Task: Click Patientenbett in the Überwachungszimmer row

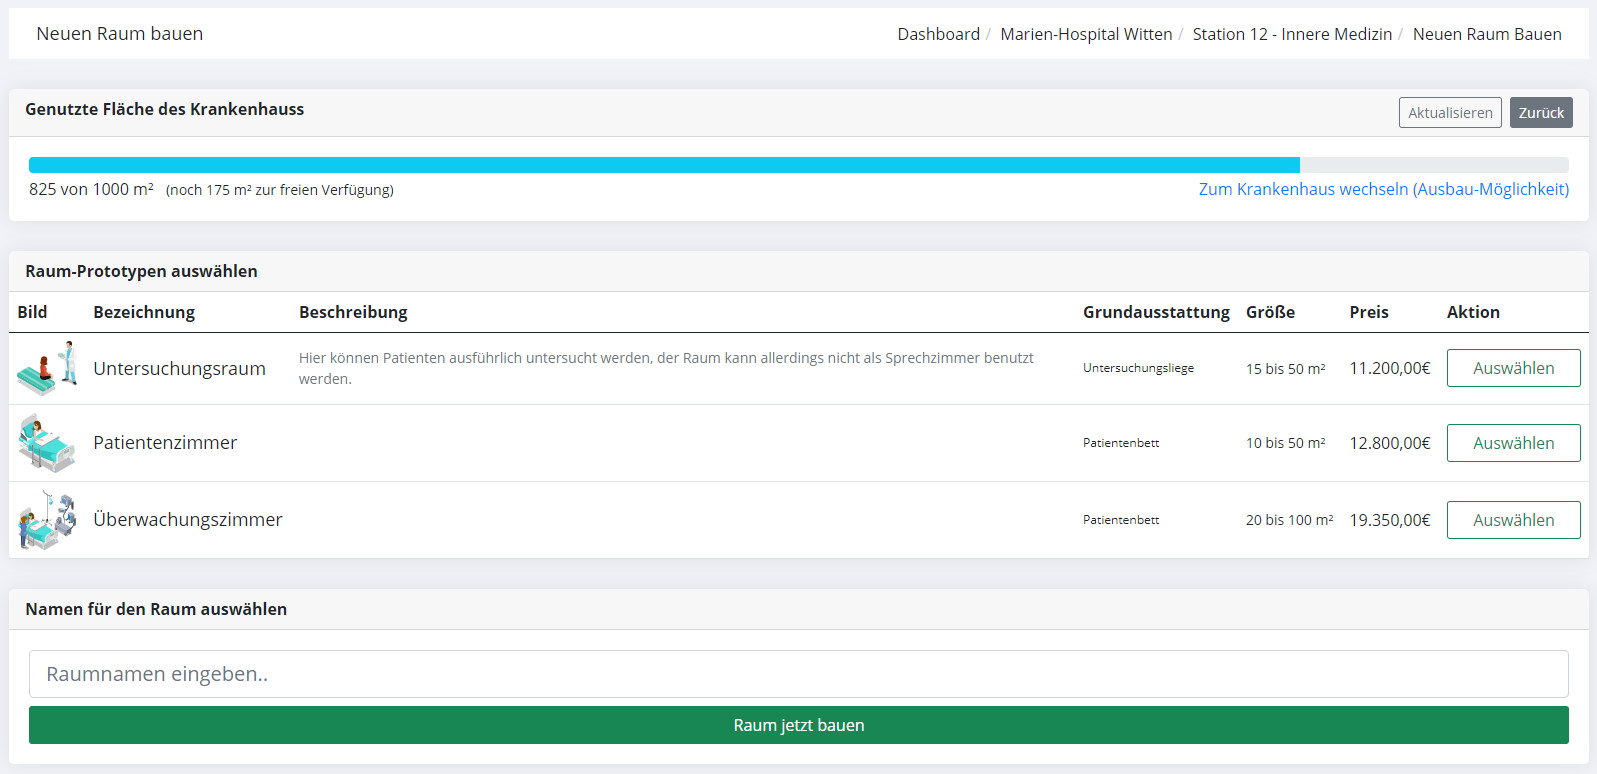Action: [x=1121, y=520]
